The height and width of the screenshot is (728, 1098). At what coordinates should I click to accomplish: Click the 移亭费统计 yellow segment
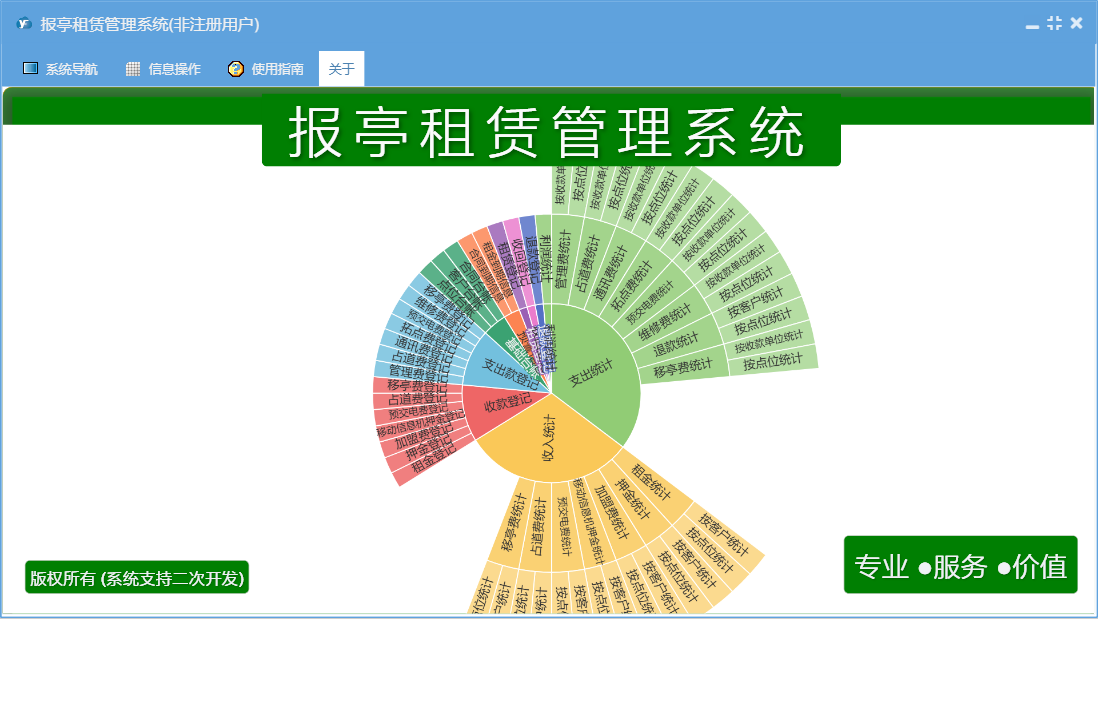[513, 522]
